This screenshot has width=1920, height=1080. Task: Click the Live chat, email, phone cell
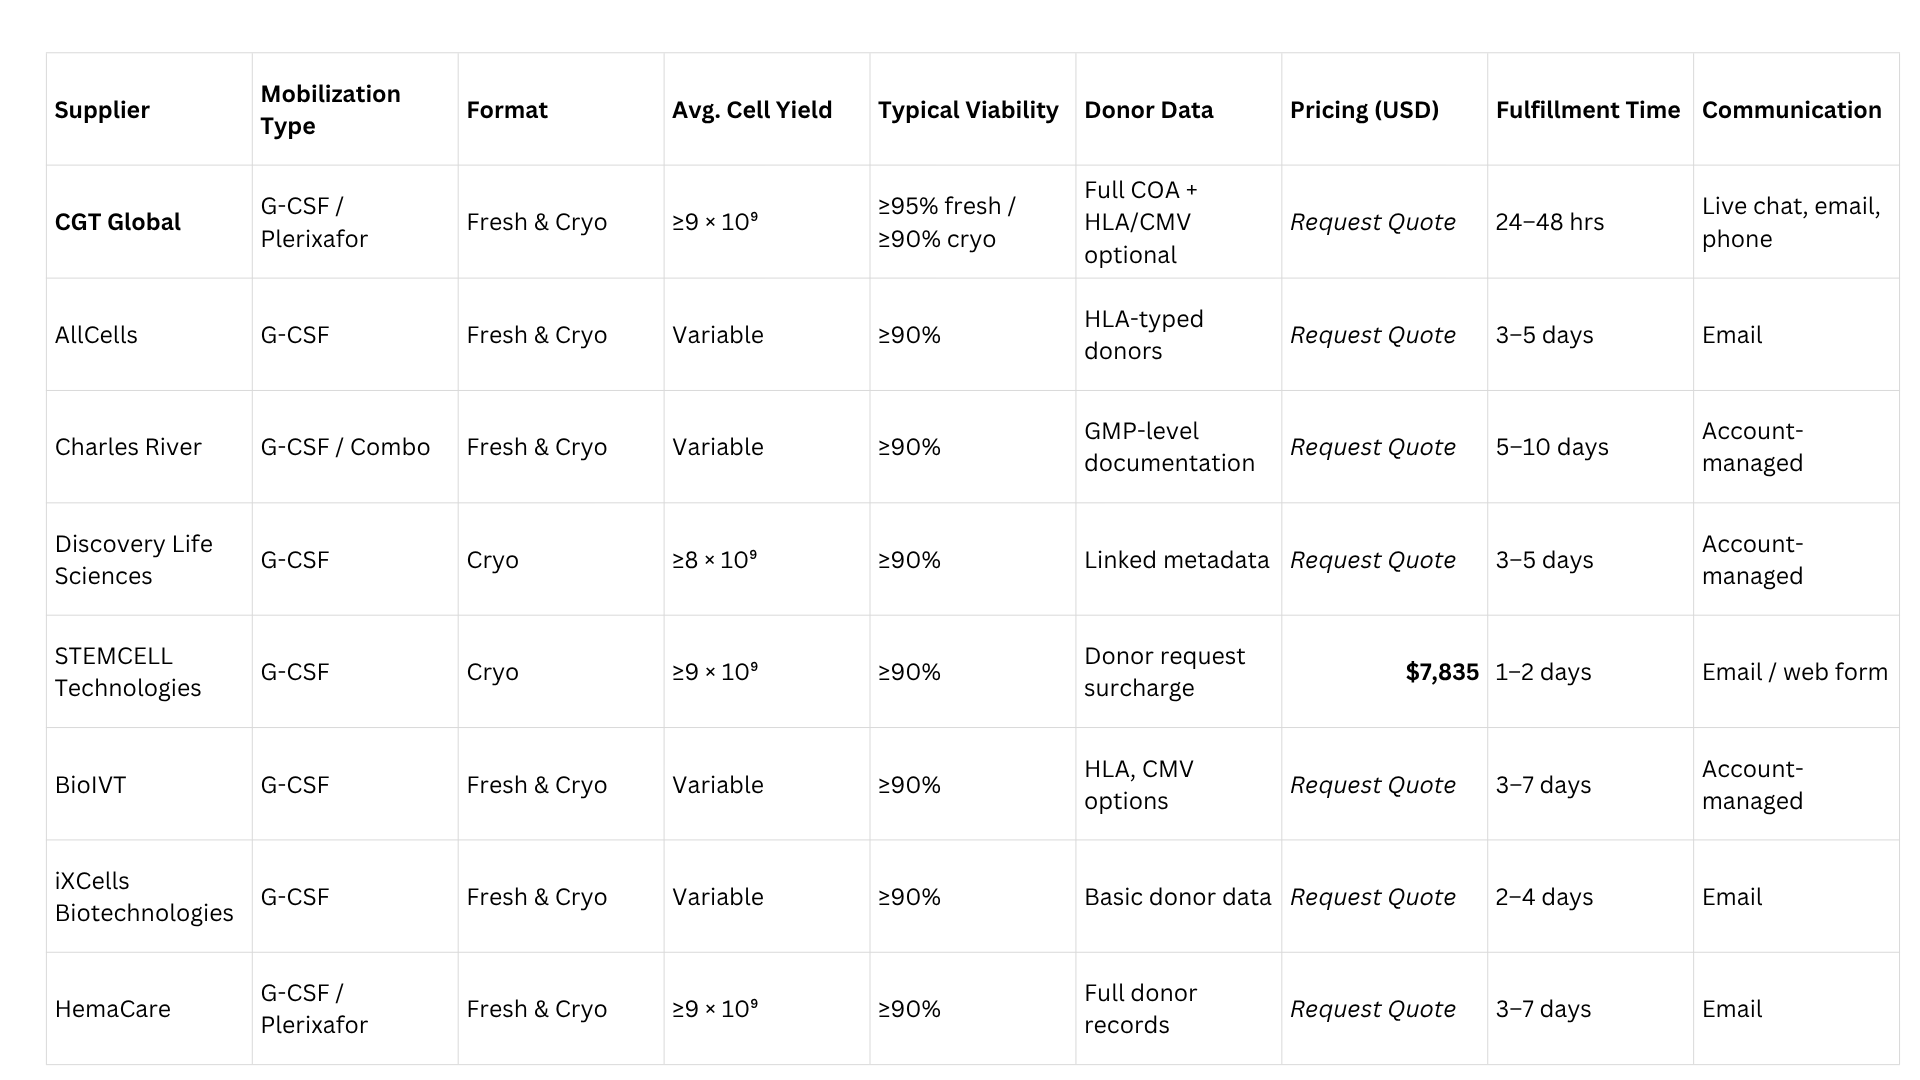pyautogui.click(x=1790, y=222)
